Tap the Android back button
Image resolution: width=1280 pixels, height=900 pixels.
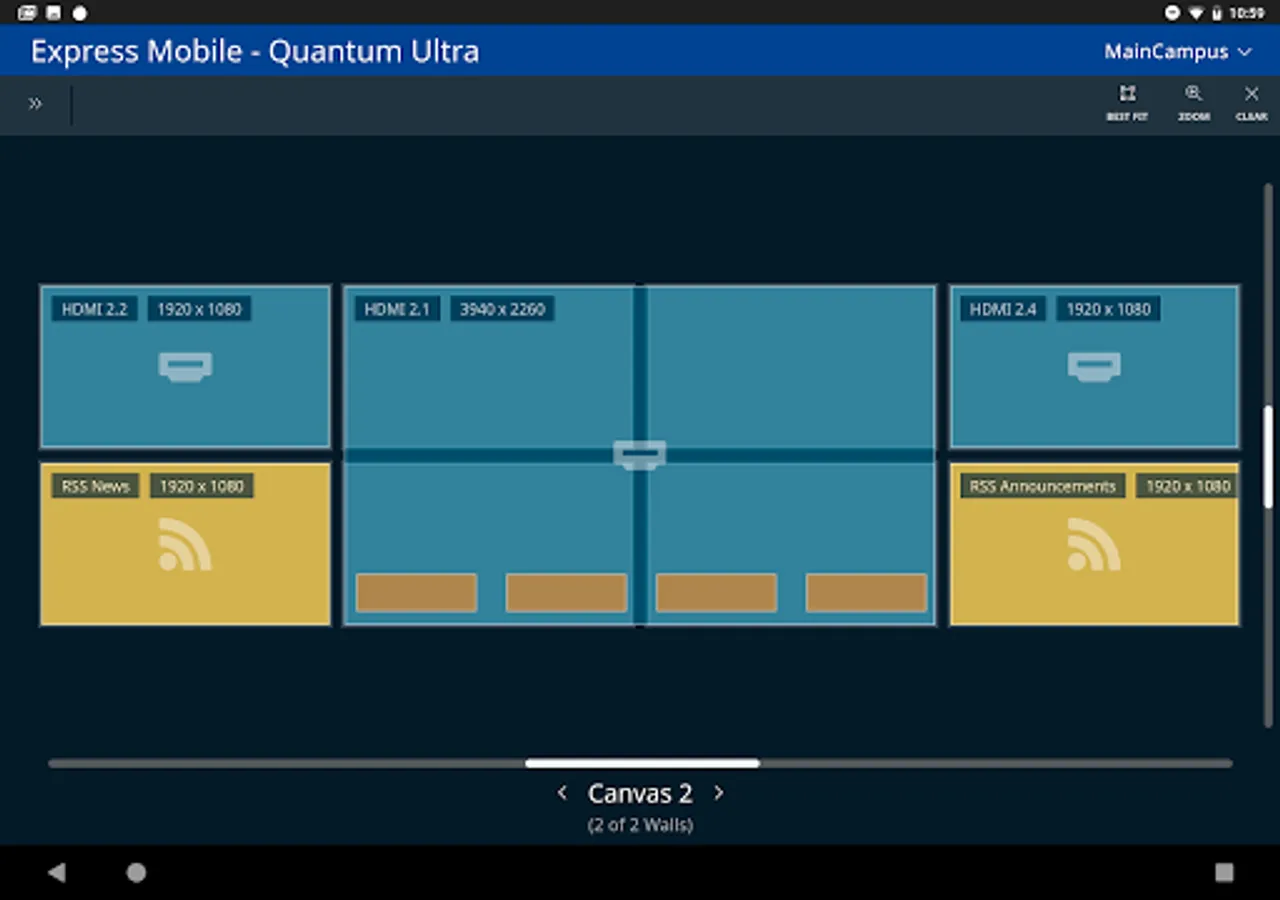click(56, 872)
